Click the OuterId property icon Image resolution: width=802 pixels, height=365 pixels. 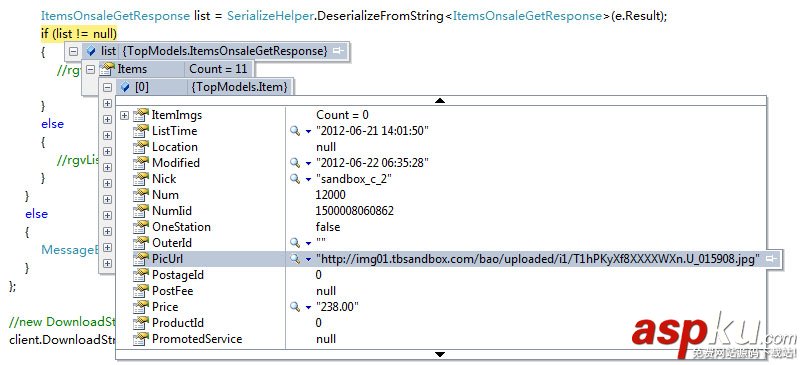141,243
